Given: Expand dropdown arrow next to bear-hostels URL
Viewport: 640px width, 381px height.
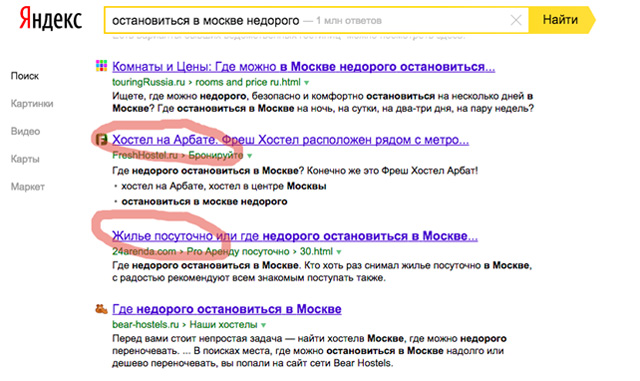Looking at the screenshot, I should [263, 325].
